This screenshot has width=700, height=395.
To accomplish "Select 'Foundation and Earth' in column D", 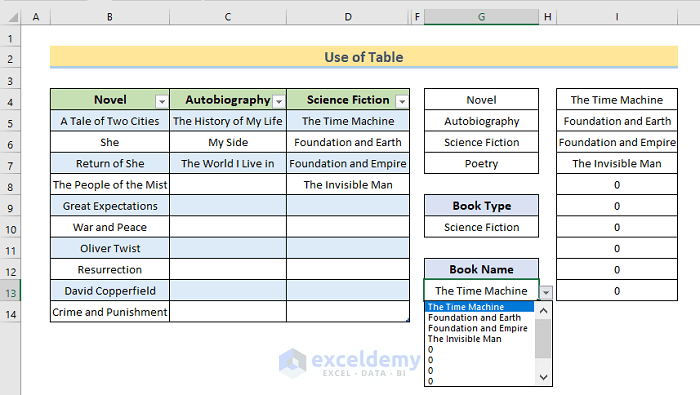I will [348, 142].
